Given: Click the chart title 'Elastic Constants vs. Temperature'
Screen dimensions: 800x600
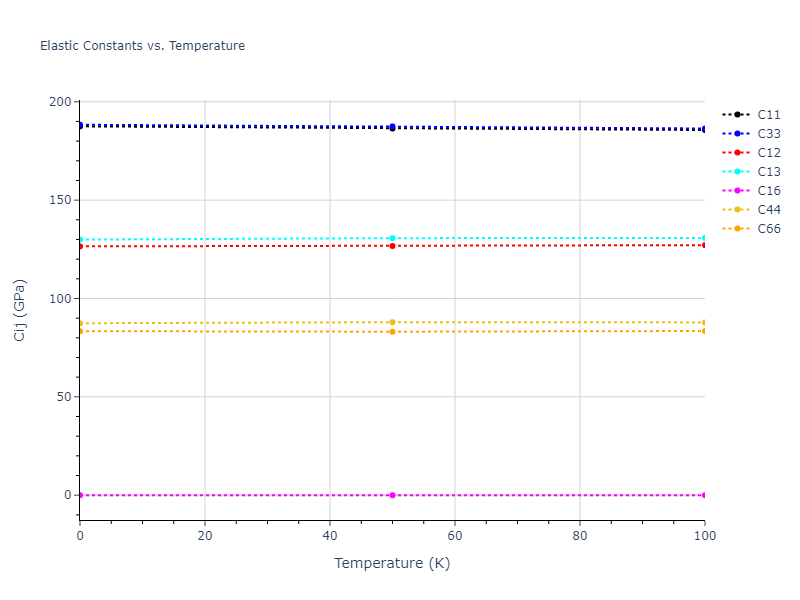Looking at the screenshot, I should [142, 46].
